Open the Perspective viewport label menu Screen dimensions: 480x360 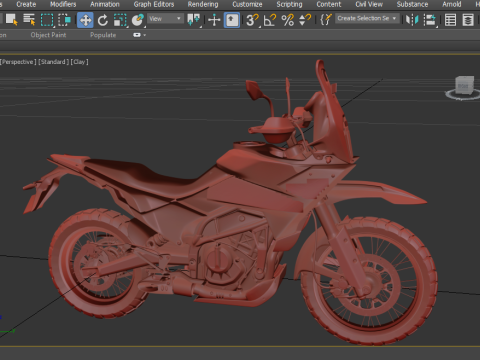point(18,62)
